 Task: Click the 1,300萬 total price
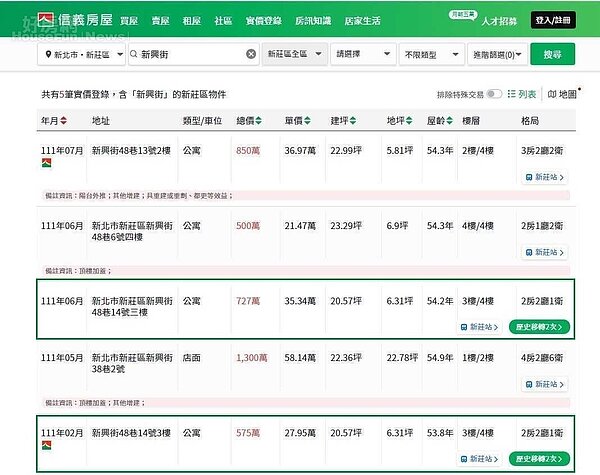pyautogui.click(x=252, y=357)
